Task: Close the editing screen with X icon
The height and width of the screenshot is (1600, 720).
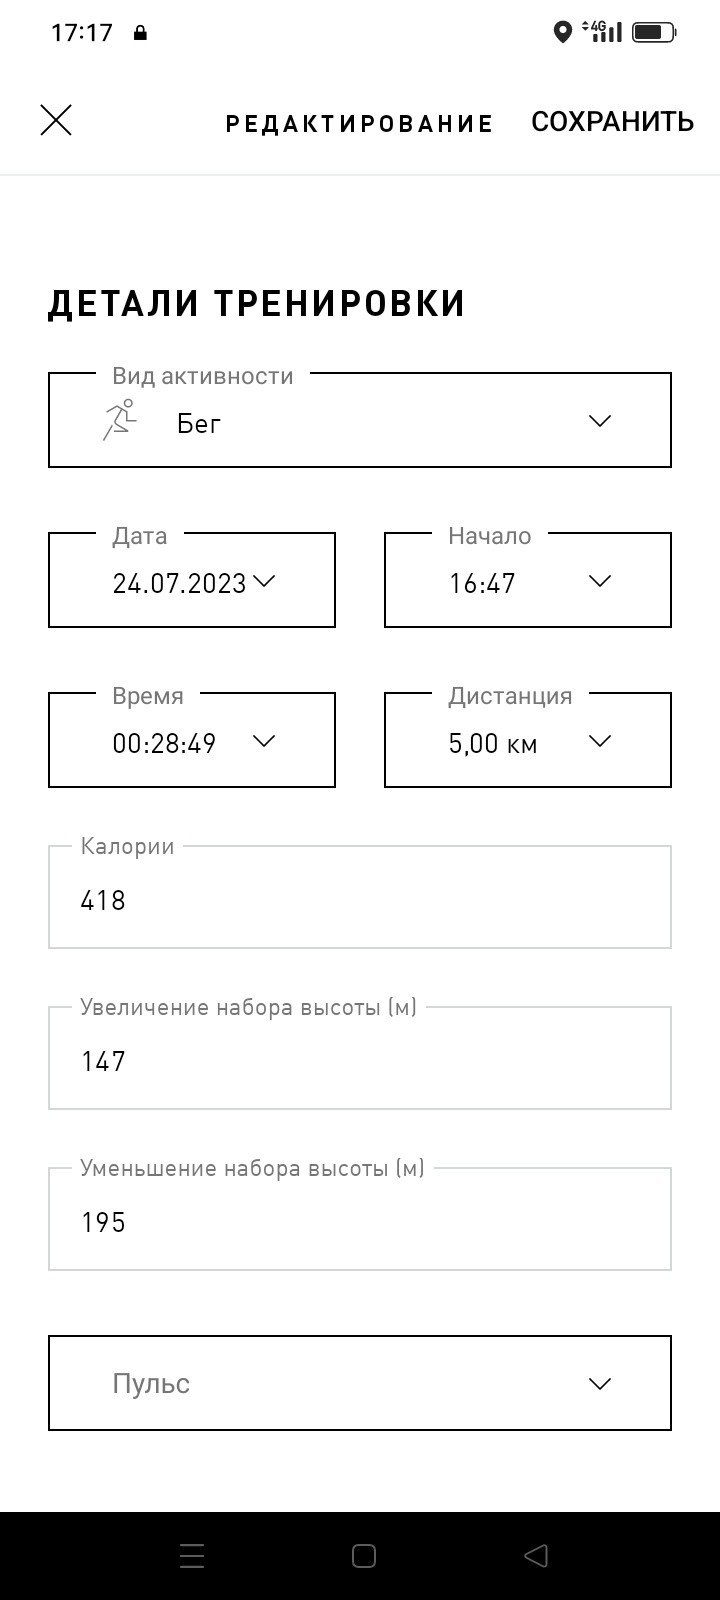Action: coord(56,121)
